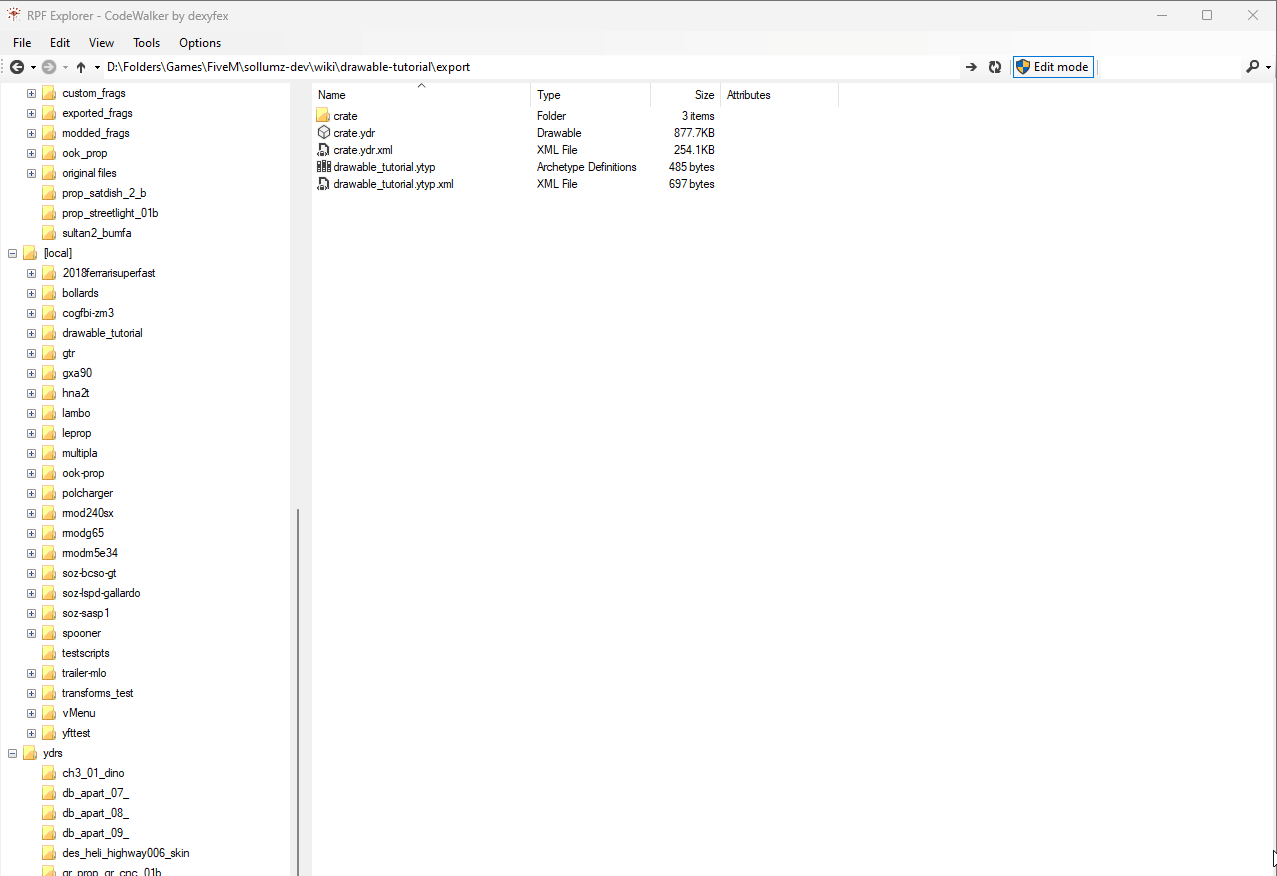Viewport: 1277px width, 876px height.
Task: Click the address path field
Action: (x=530, y=67)
